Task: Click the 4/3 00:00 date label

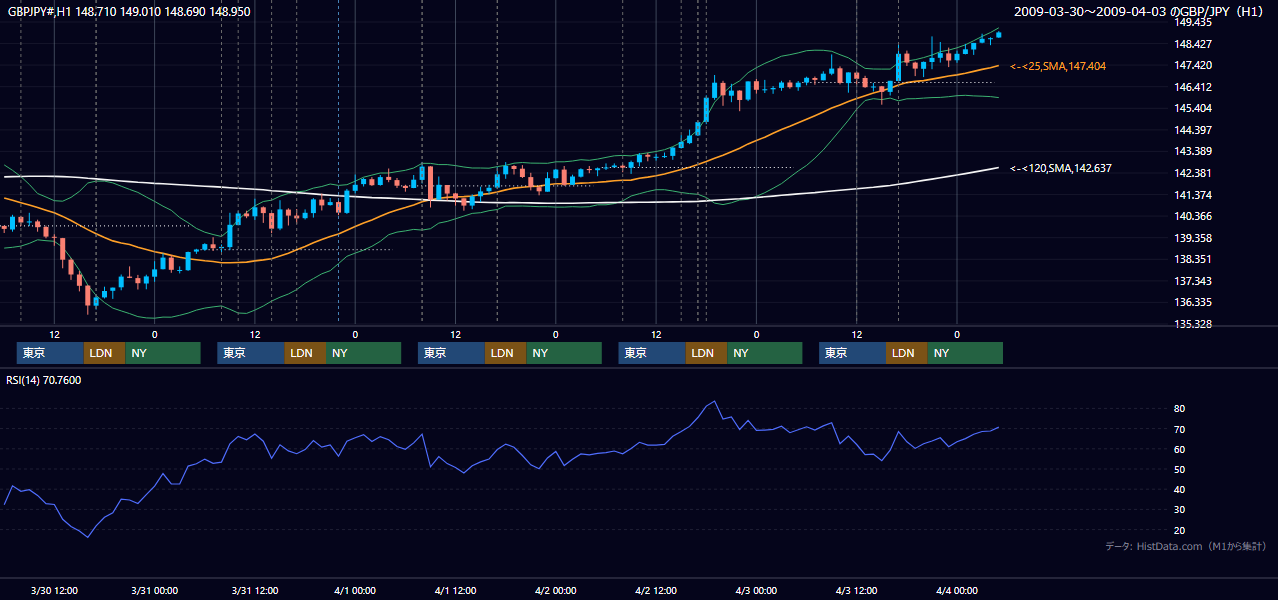Action: (756, 590)
